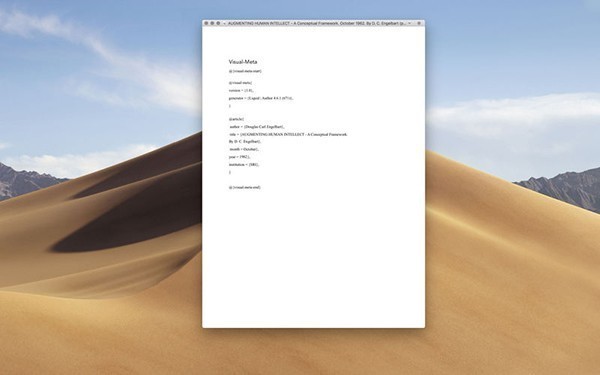Click the author = {Douglas Carl Engelbart} line
The width and height of the screenshot is (600, 375).
pyautogui.click(x=257, y=126)
